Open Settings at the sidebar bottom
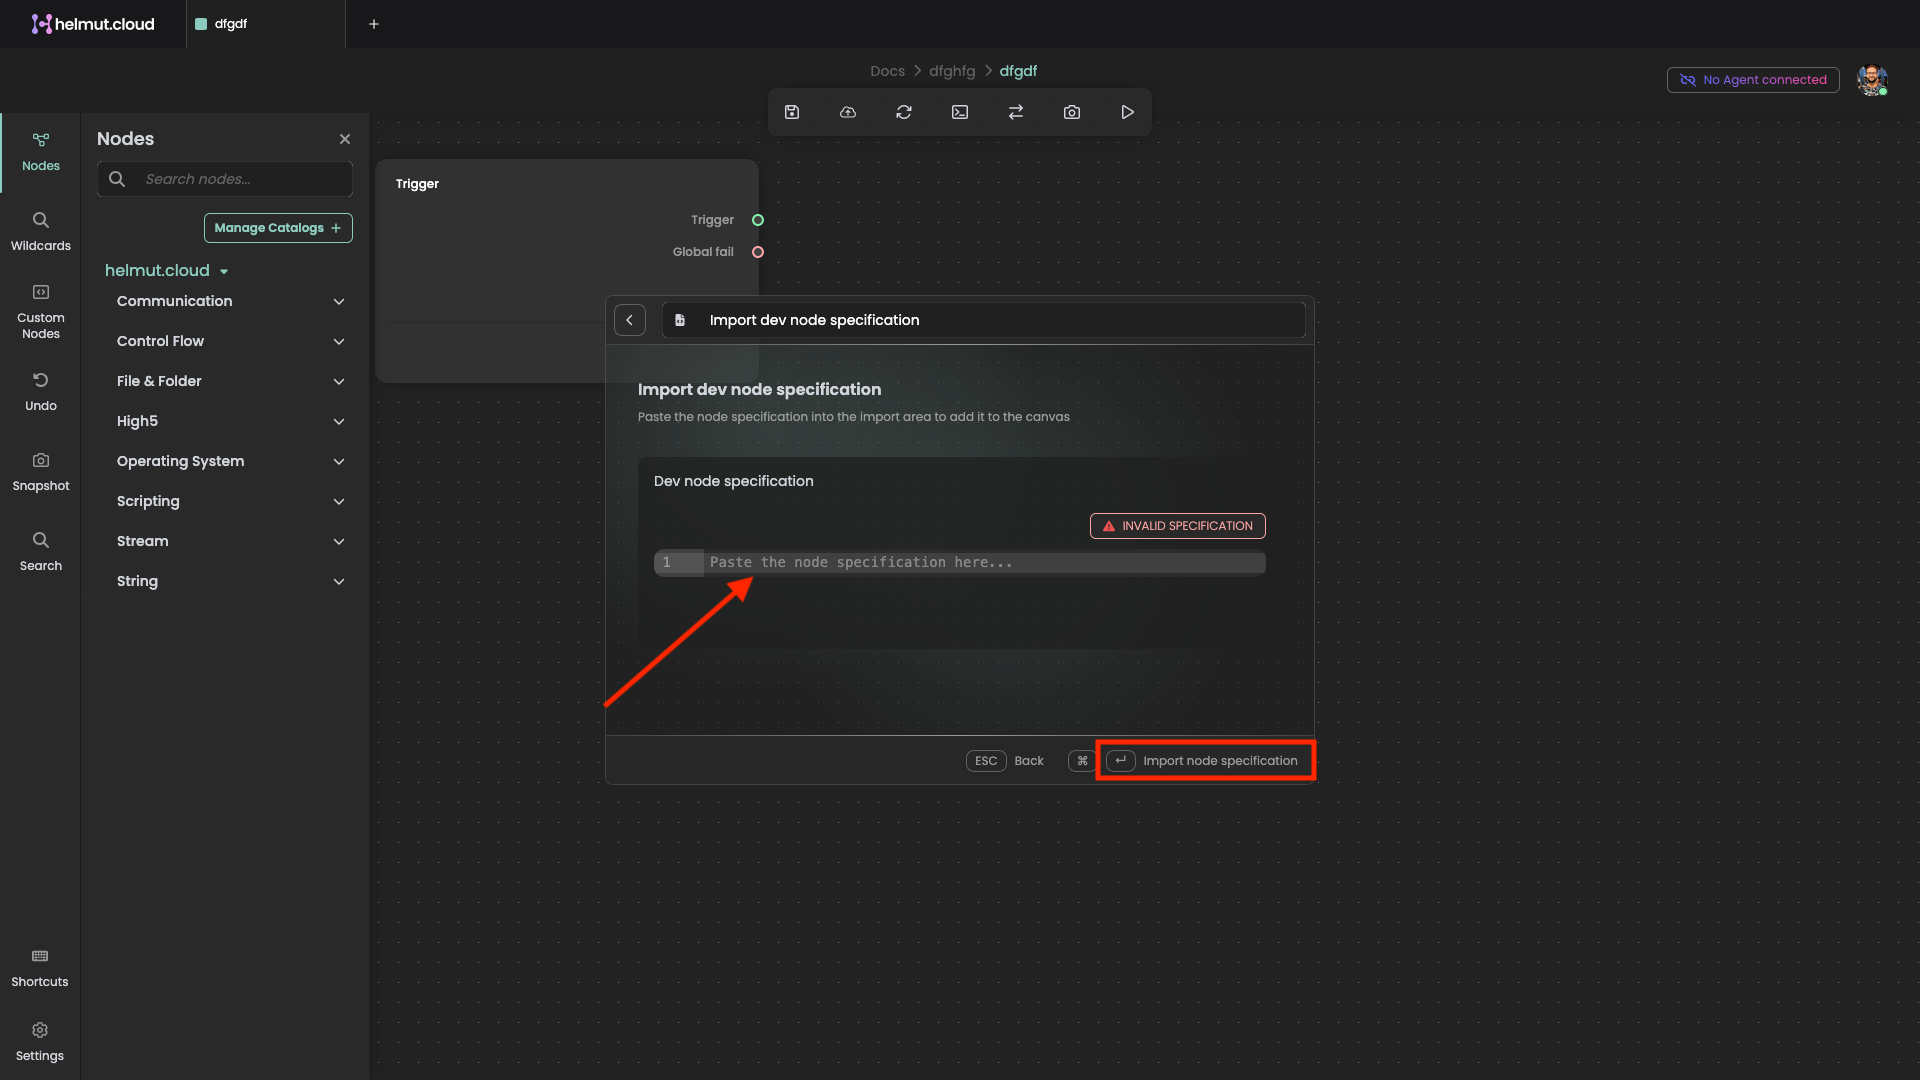This screenshot has width=1920, height=1080. click(x=40, y=1041)
